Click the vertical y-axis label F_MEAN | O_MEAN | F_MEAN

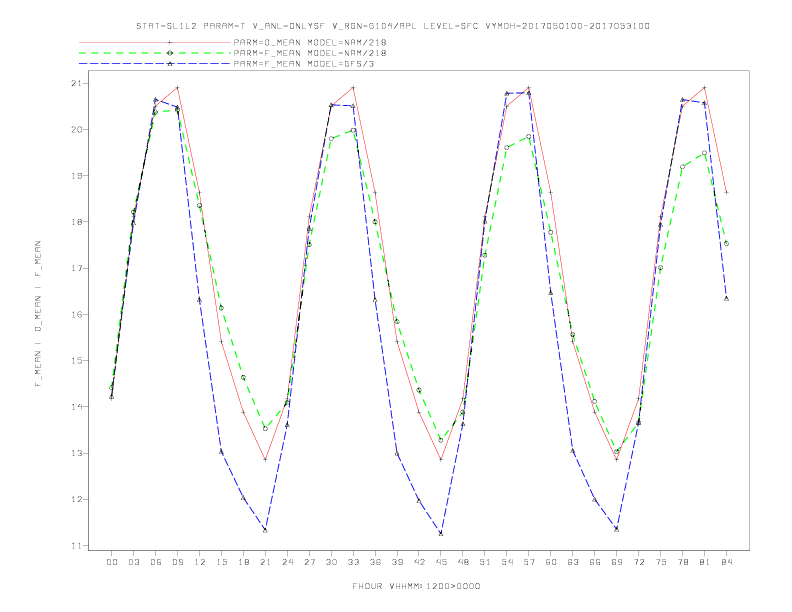(x=38, y=314)
